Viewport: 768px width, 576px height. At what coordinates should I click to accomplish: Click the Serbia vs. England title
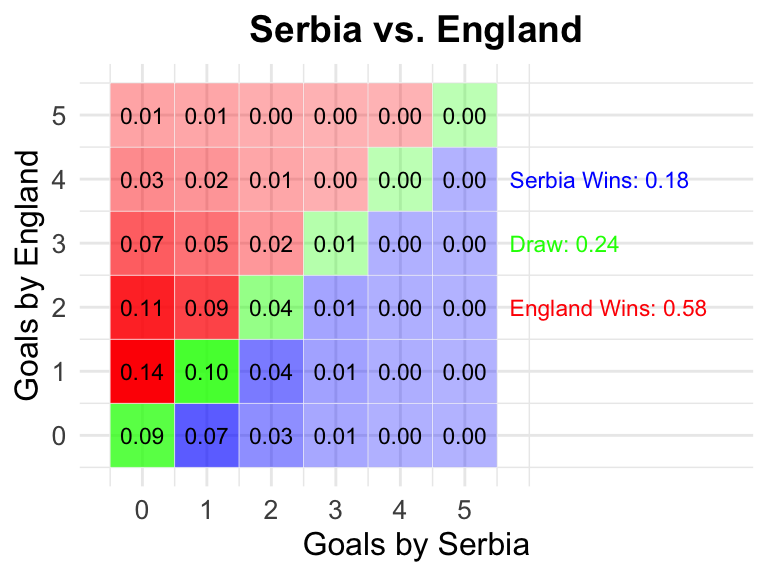(x=416, y=29)
